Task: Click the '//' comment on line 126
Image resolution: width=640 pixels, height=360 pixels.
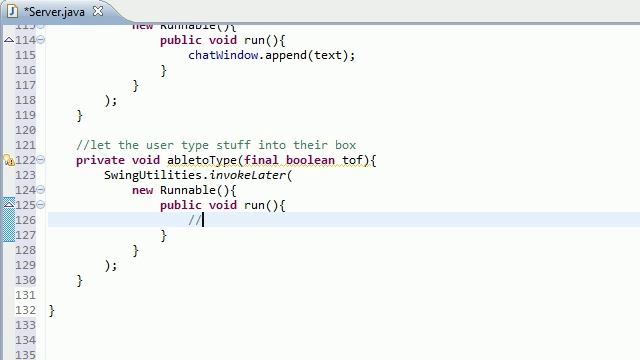Action: pyautogui.click(x=195, y=220)
